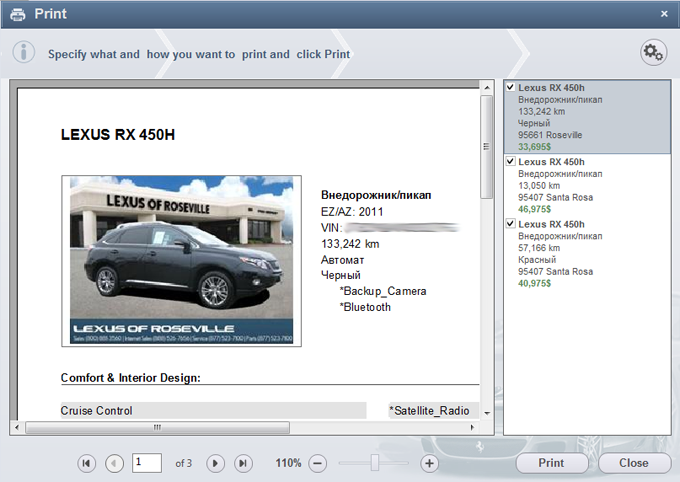The height and width of the screenshot is (482, 680).
Task: Click LEXUS RX 450H heading in preview
Action: 118,135
